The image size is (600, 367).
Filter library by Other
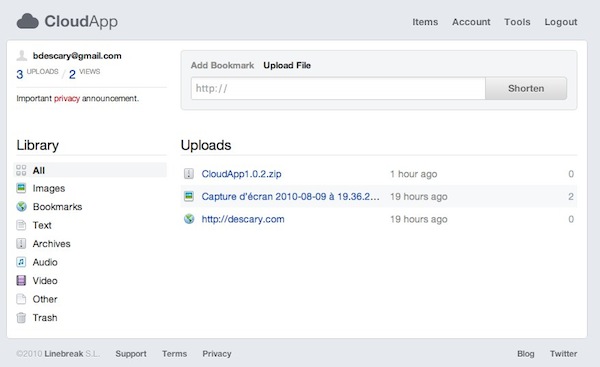45,299
